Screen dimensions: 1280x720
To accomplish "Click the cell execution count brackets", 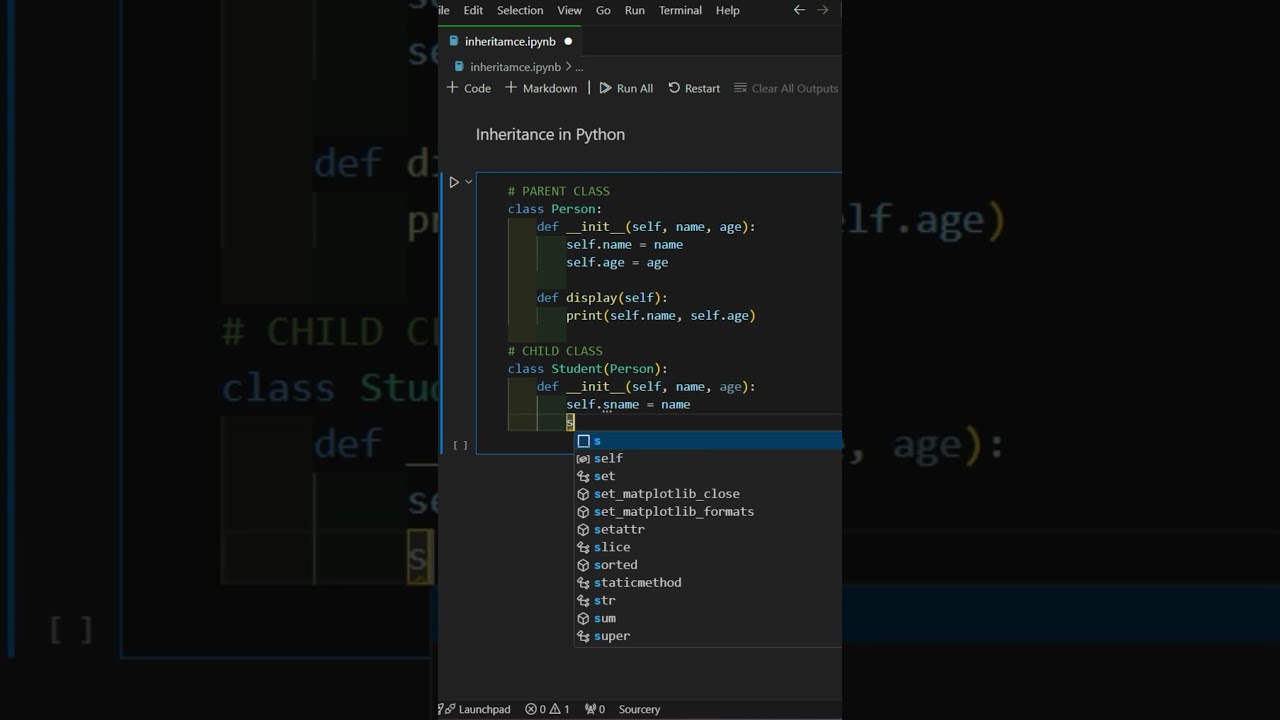I will [x=460, y=445].
